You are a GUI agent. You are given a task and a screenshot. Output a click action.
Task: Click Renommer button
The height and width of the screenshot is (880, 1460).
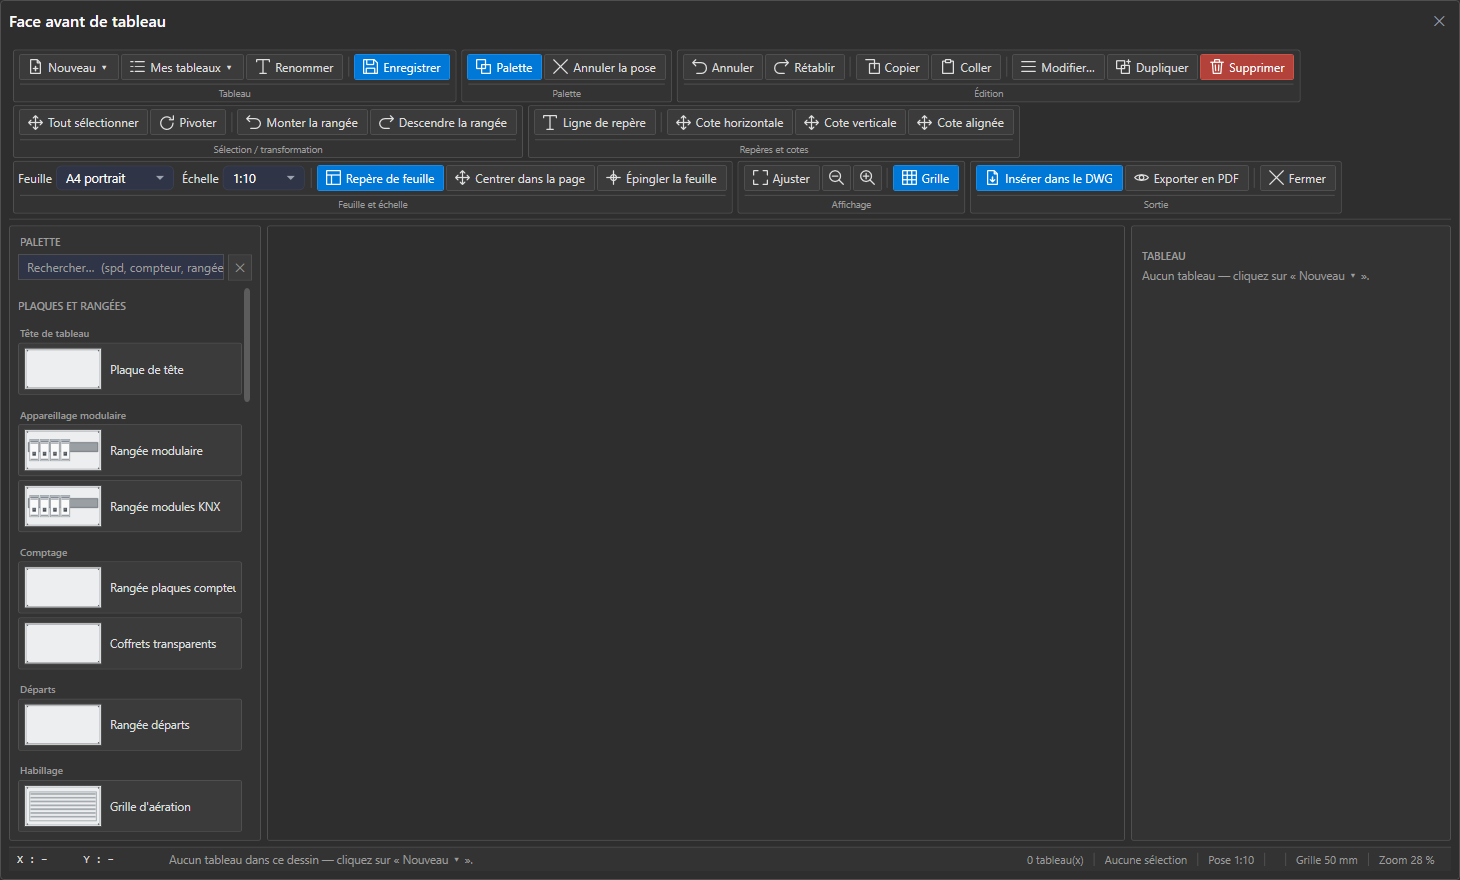[295, 67]
